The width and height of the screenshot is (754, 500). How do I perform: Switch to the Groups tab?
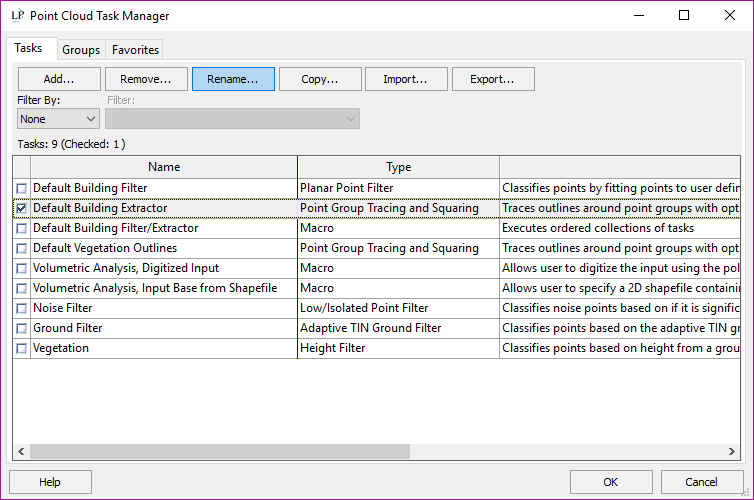point(81,50)
